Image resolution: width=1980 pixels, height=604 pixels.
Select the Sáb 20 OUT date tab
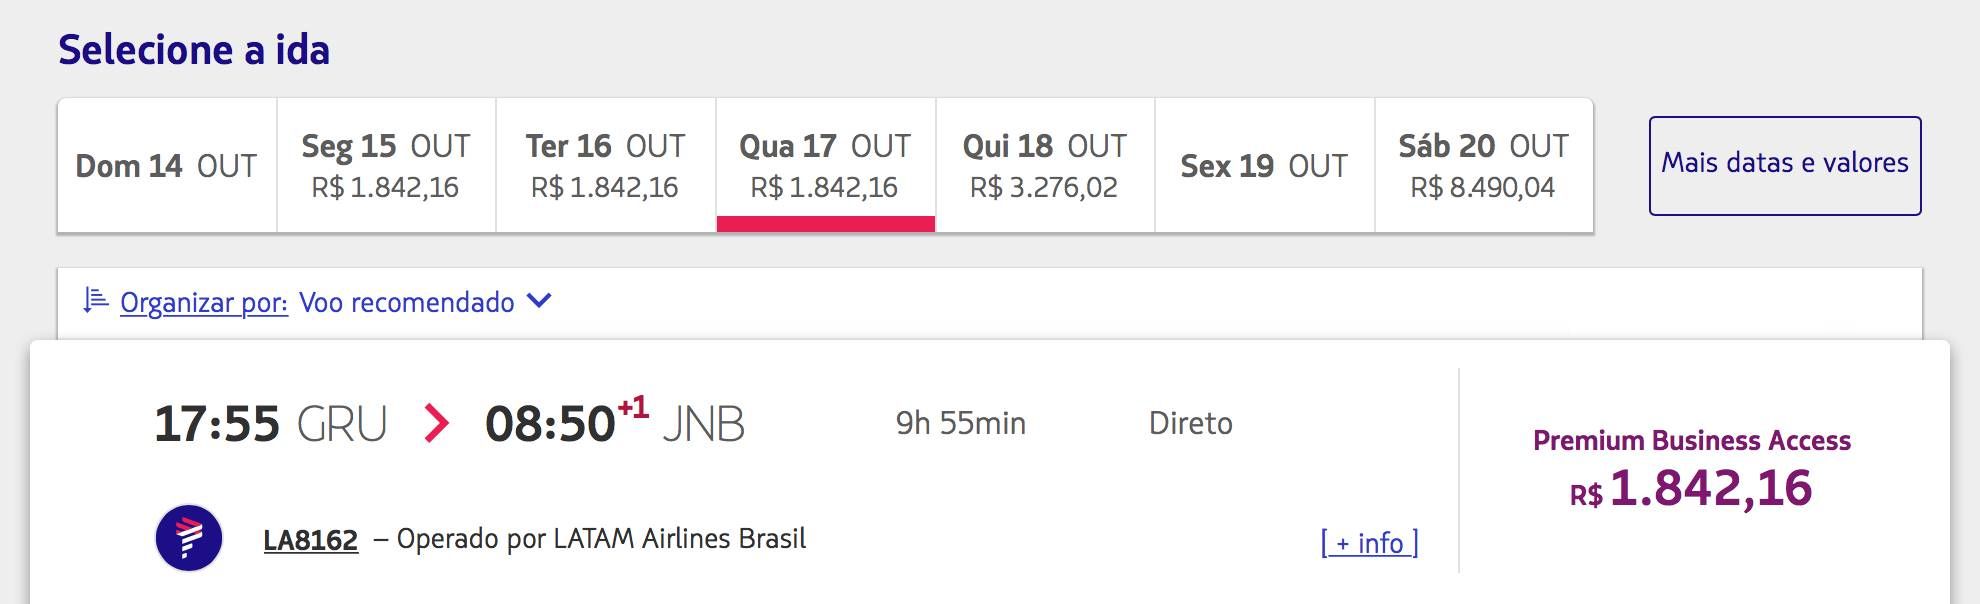click(1484, 166)
